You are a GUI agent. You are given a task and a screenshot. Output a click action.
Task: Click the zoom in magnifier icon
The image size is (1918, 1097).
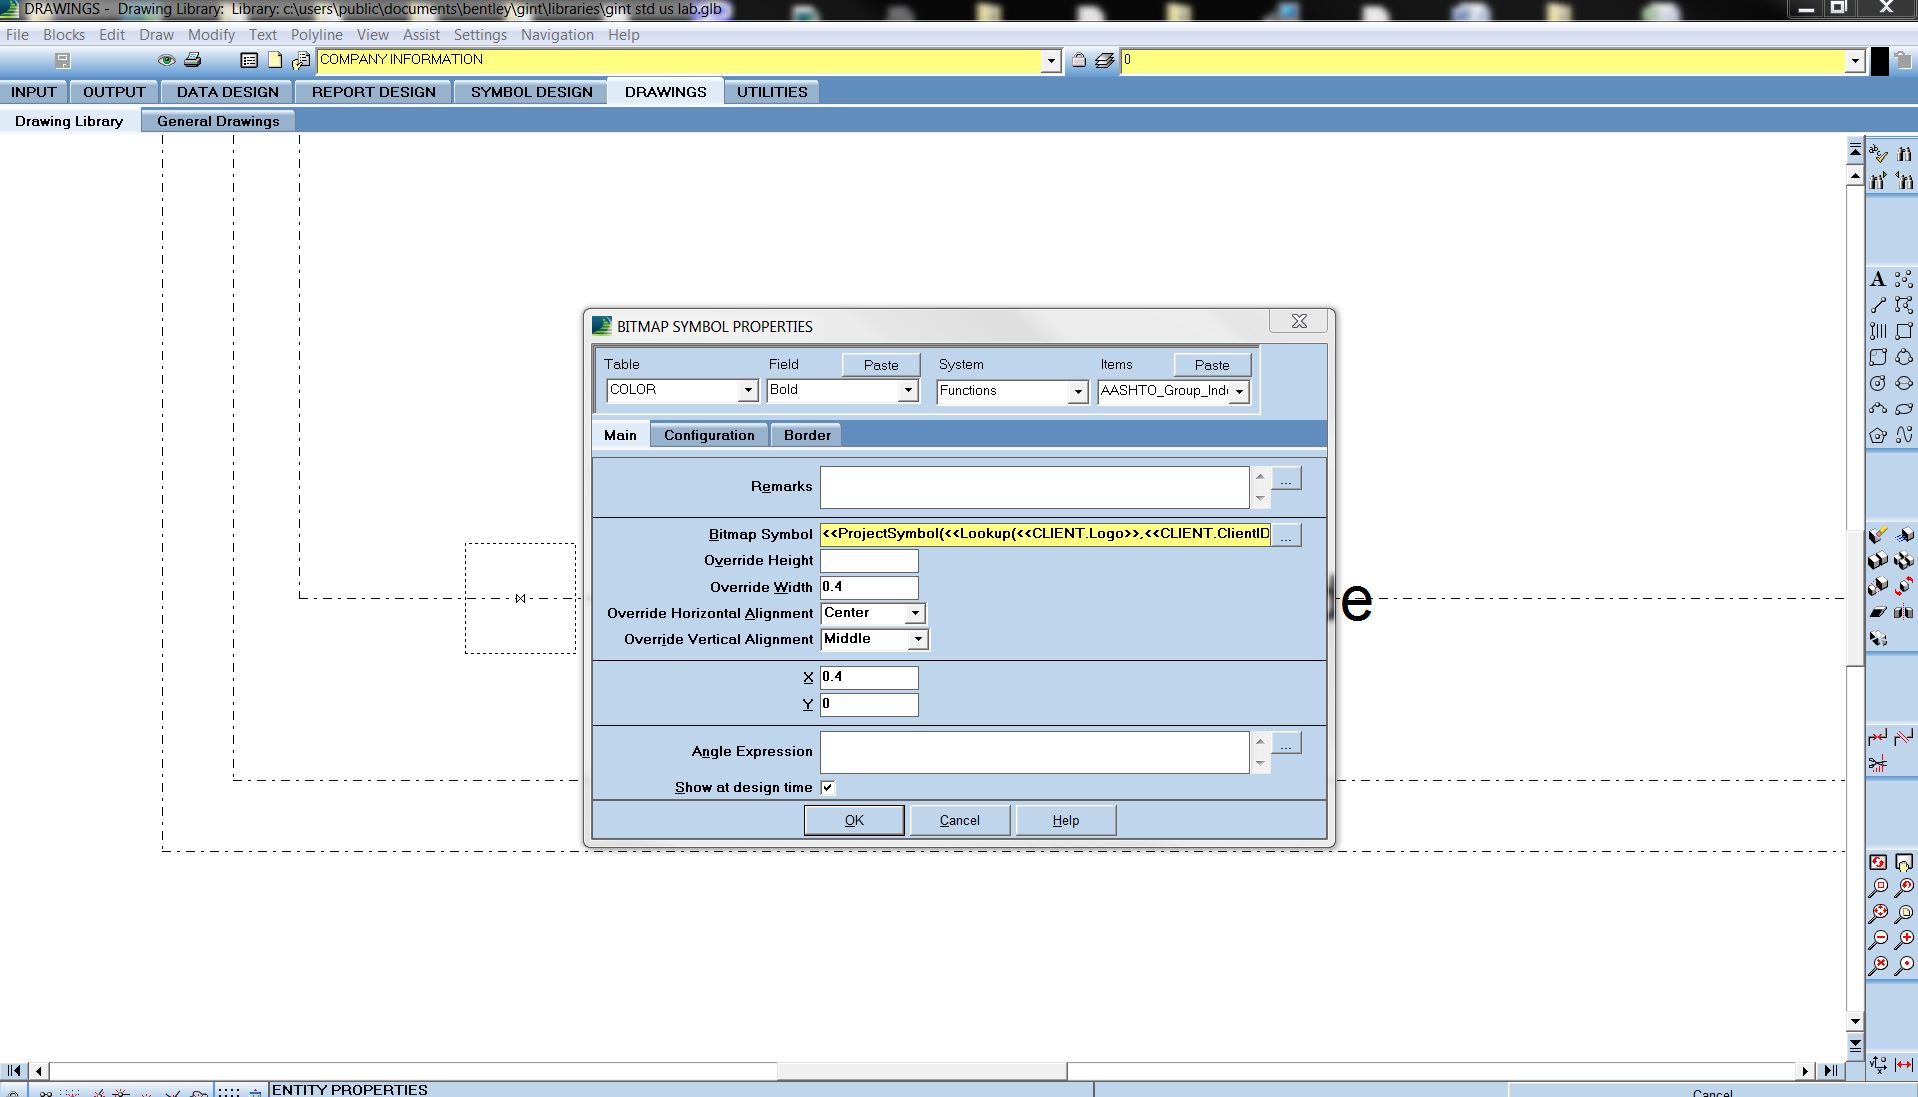click(x=1904, y=938)
